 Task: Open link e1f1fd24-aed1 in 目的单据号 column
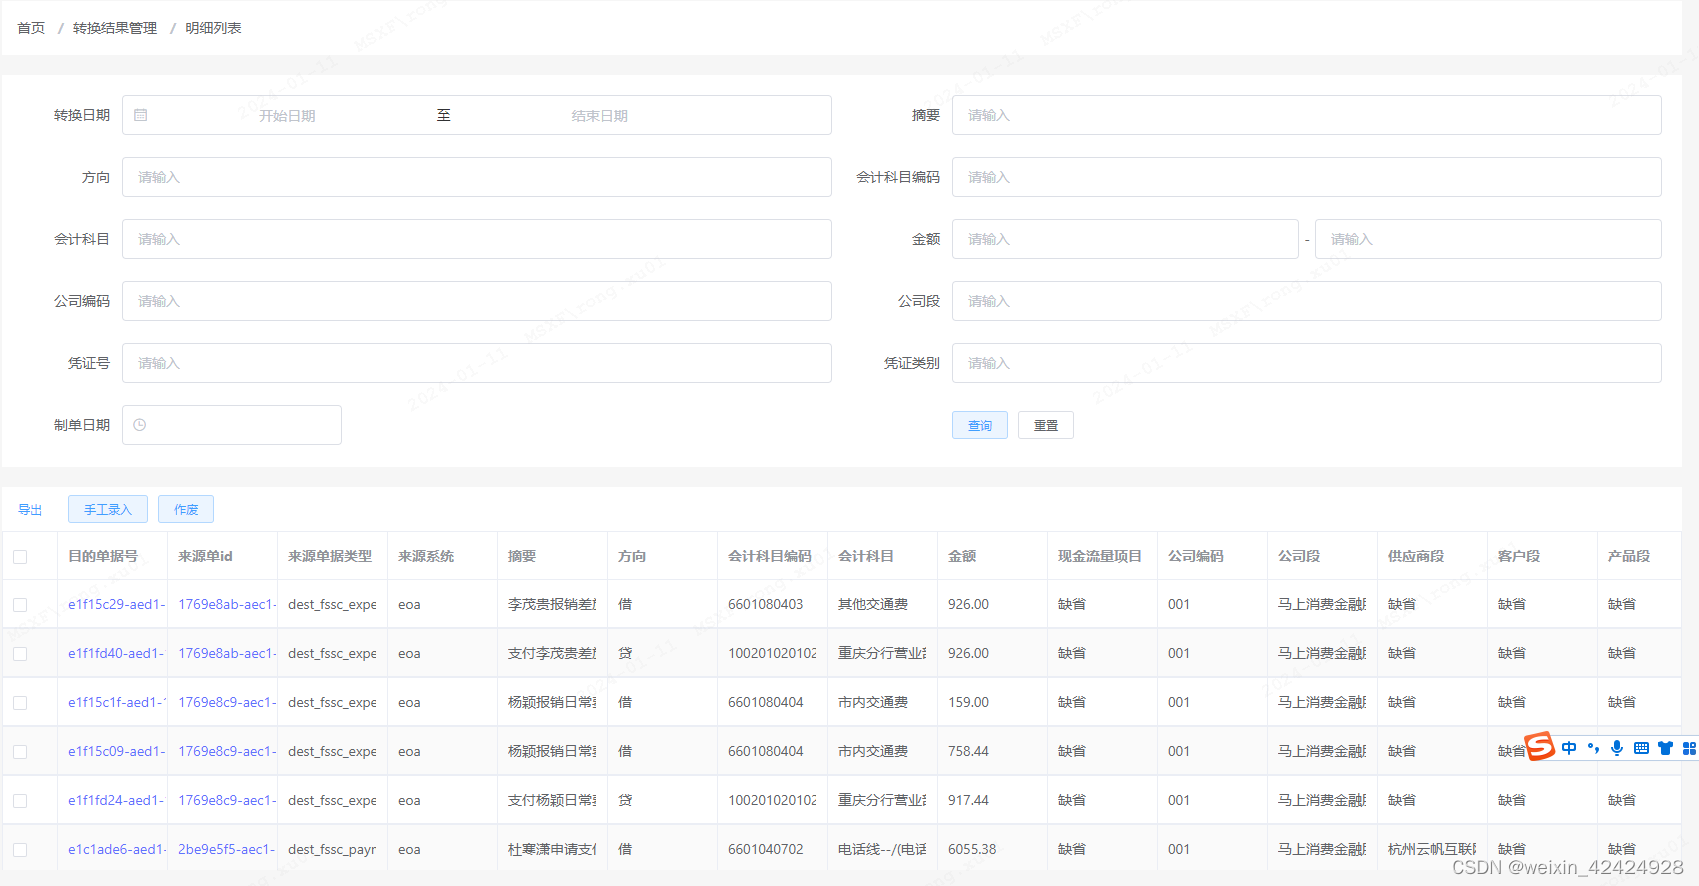(116, 800)
